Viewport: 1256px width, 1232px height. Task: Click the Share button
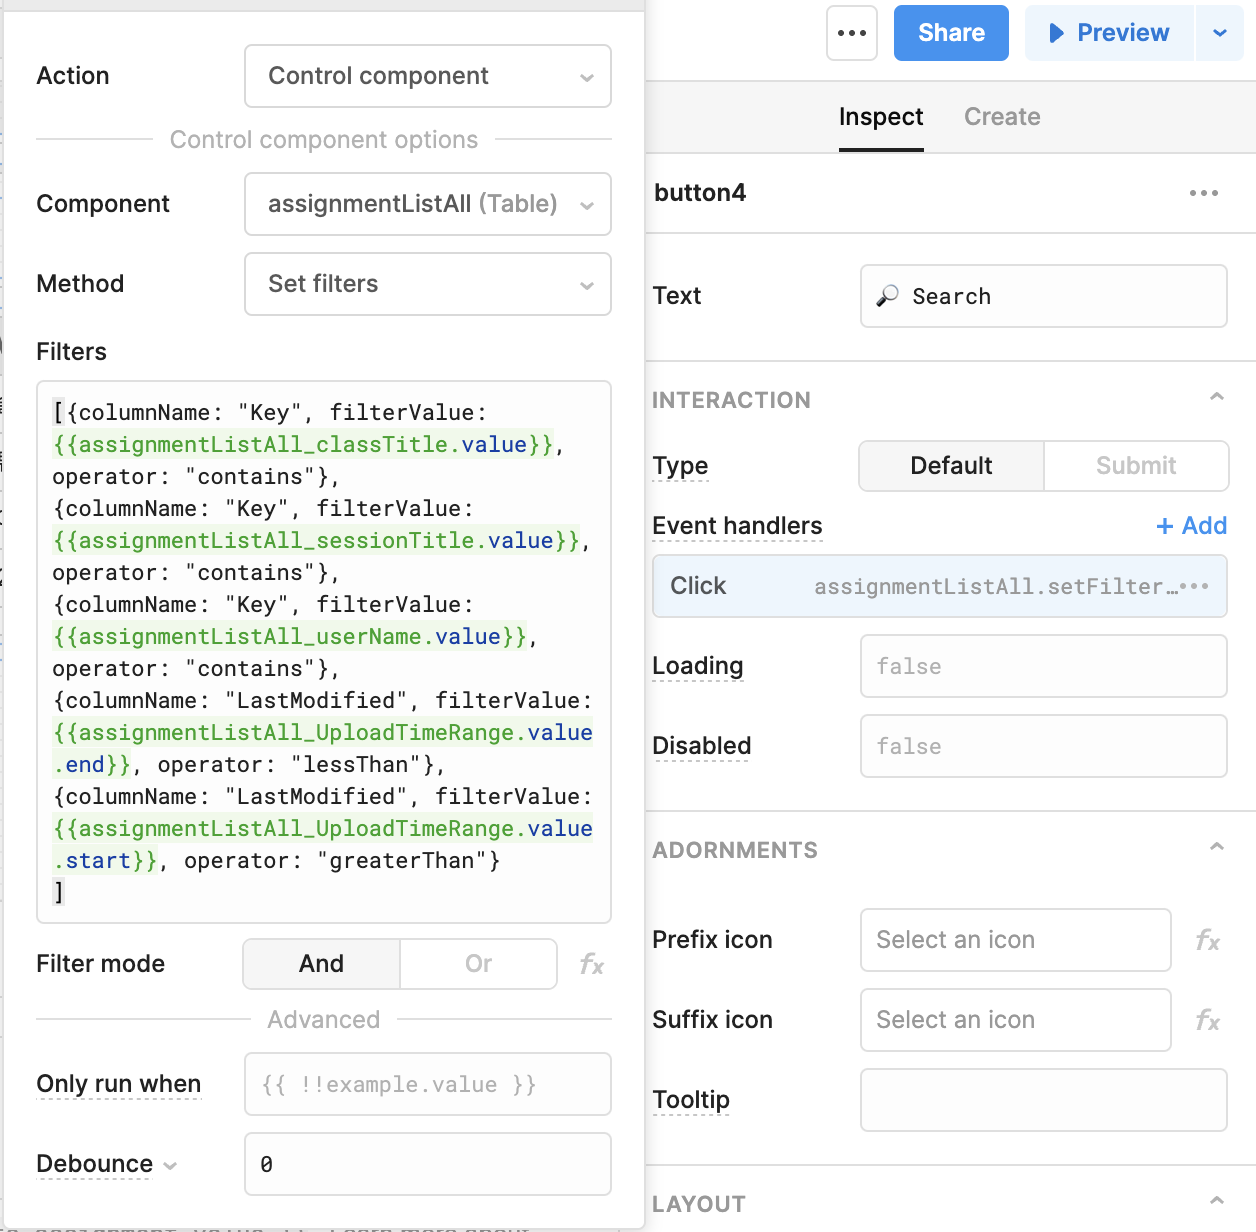point(950,33)
